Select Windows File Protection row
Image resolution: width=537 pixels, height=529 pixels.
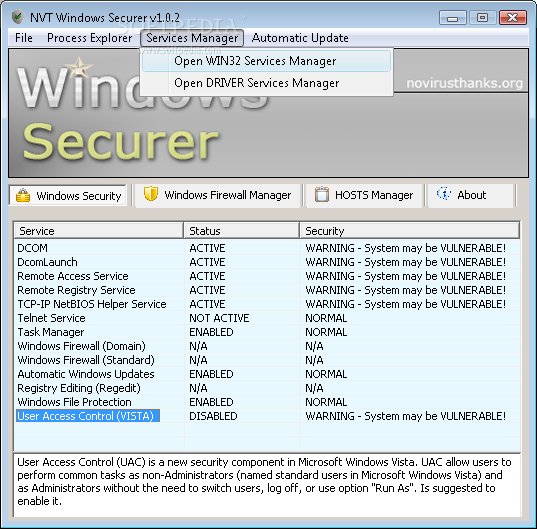click(x=267, y=402)
